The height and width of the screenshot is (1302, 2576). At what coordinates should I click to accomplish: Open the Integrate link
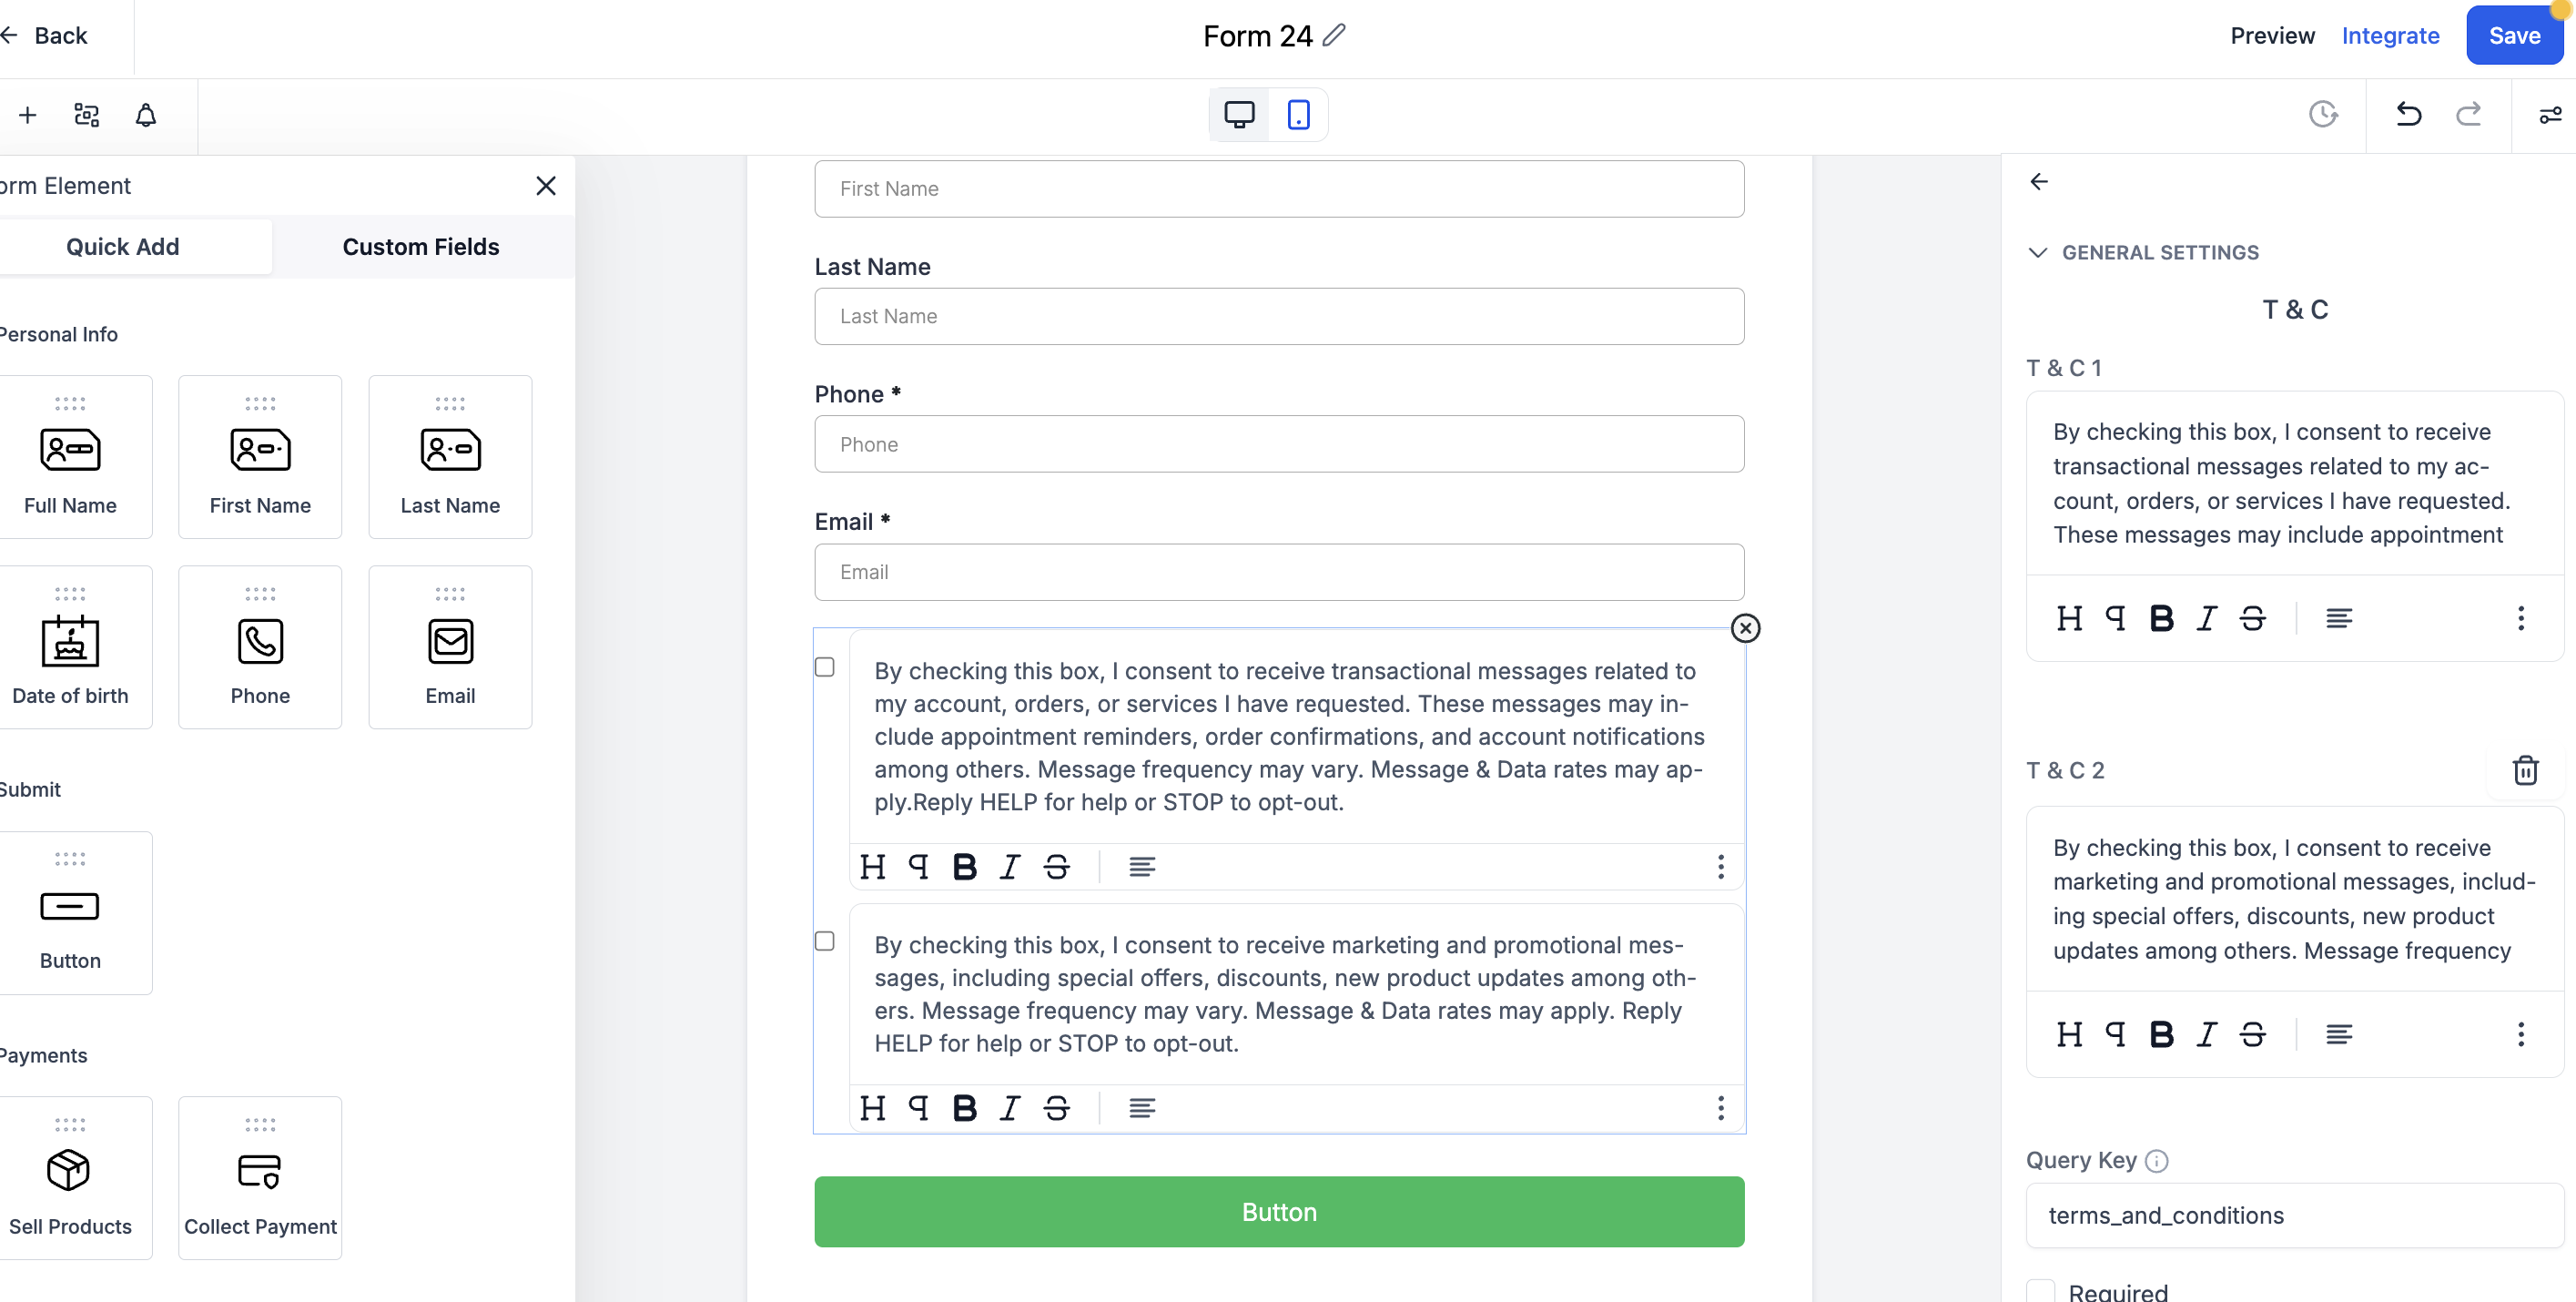[2390, 36]
